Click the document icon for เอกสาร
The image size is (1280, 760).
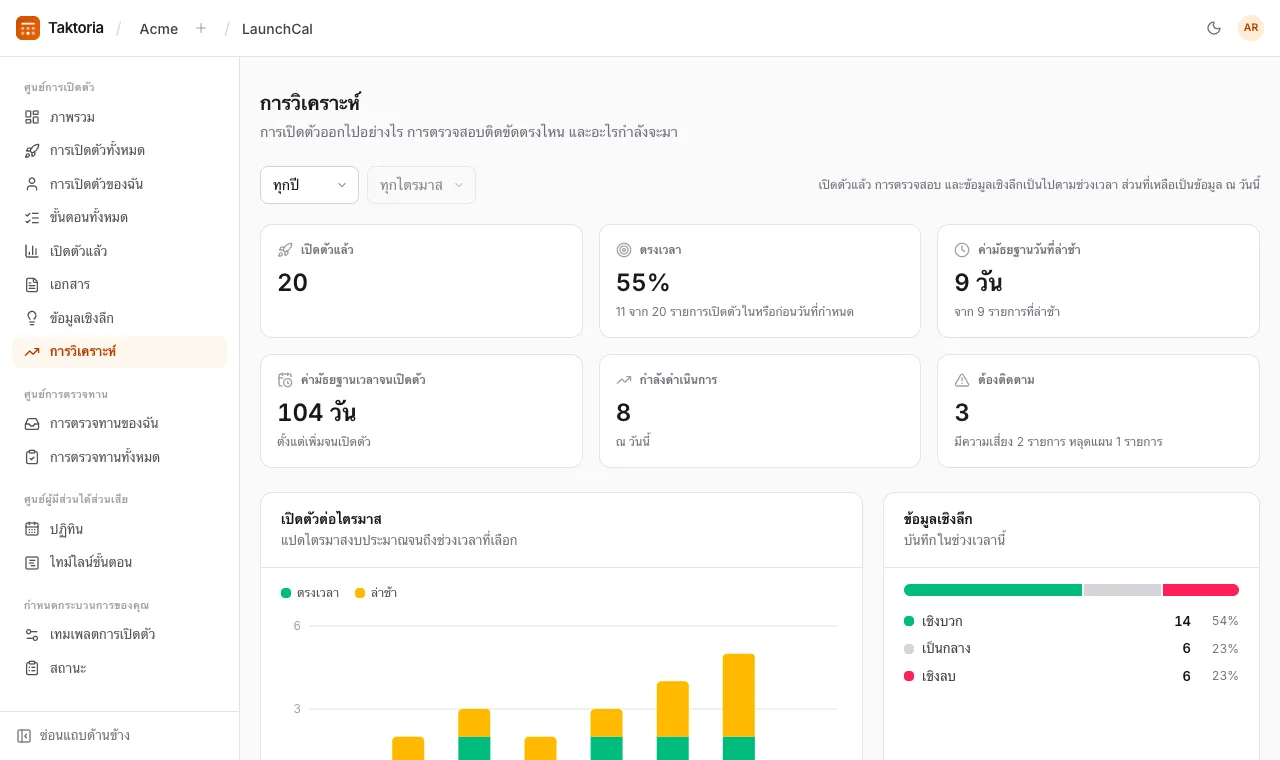pos(32,285)
